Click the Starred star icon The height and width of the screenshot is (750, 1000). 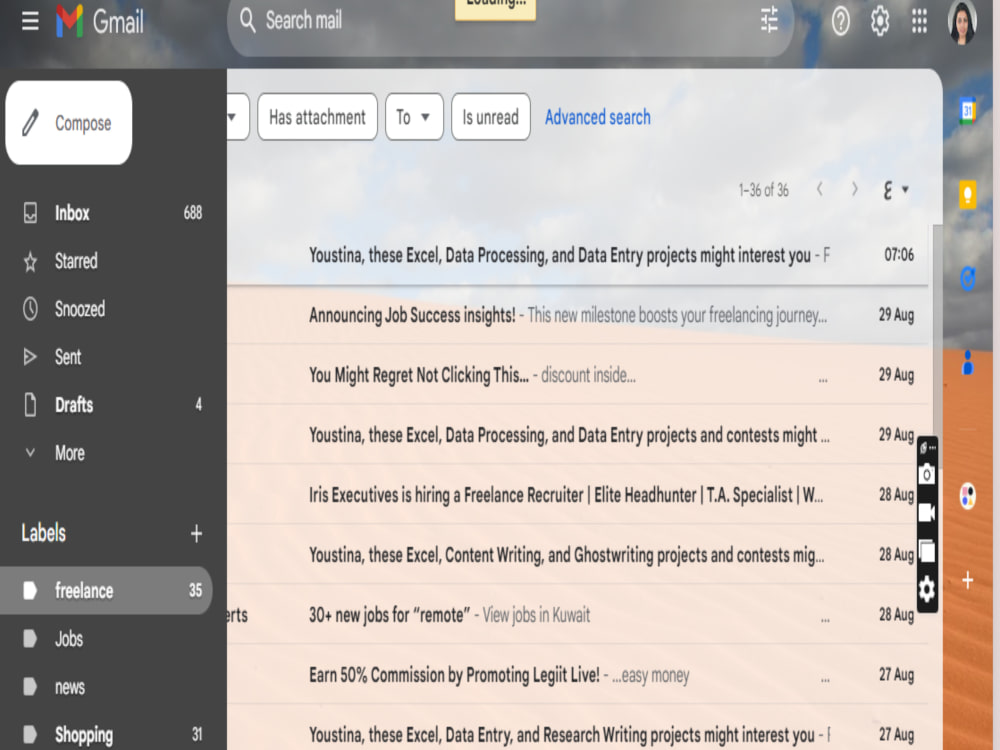[x=30, y=261]
